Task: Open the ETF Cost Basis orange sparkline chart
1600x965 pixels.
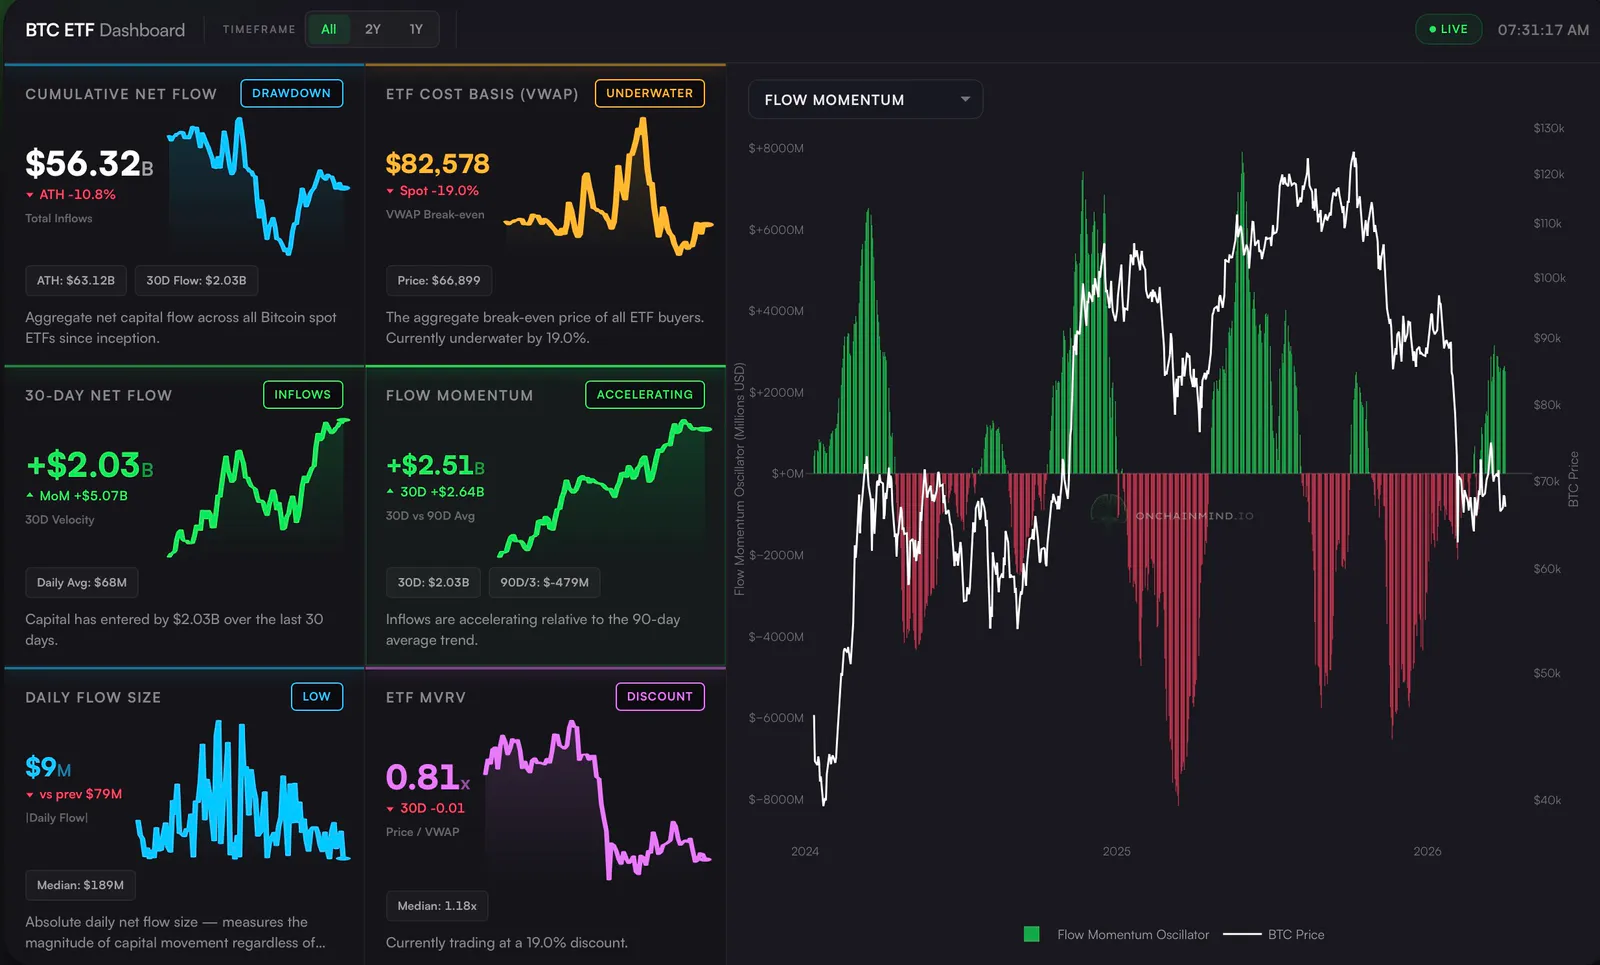Action: [x=608, y=186]
